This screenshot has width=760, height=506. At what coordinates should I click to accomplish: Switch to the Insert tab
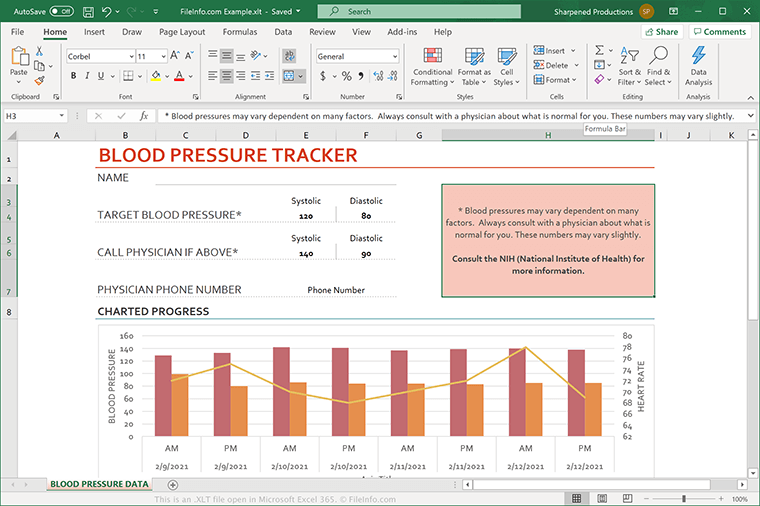pos(94,32)
